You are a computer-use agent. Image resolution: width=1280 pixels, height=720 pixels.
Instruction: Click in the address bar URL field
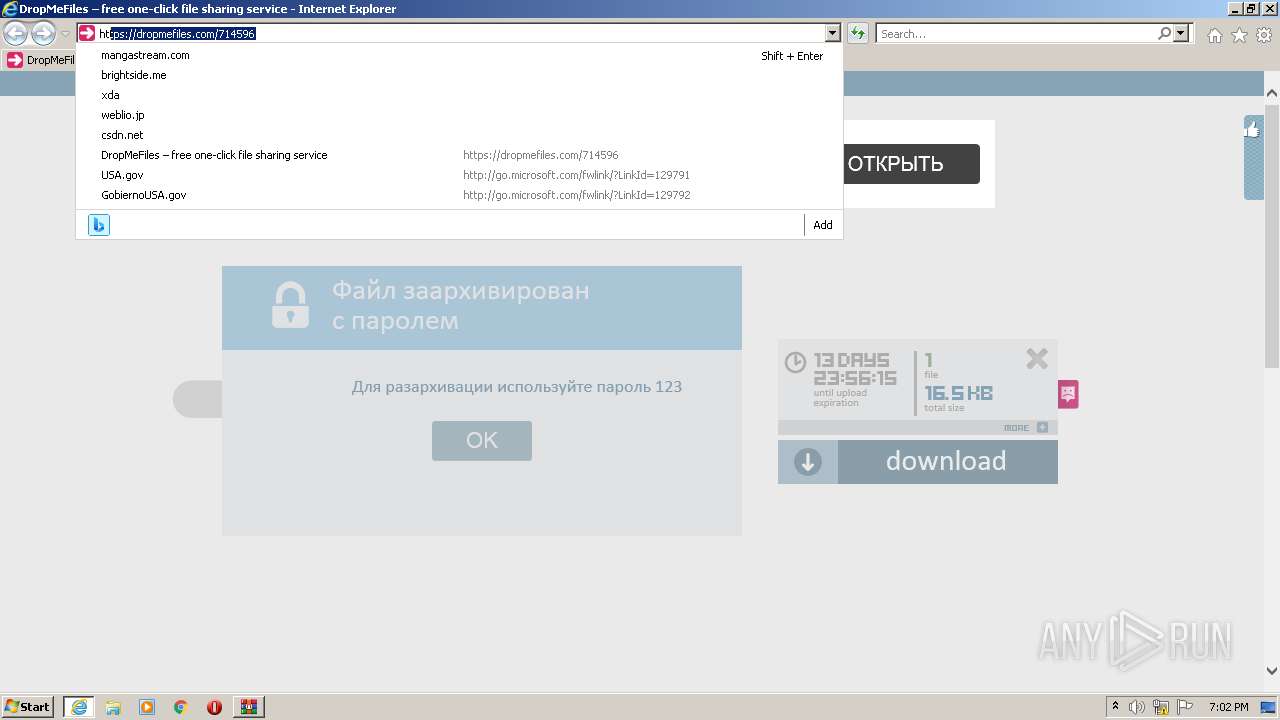461,33
